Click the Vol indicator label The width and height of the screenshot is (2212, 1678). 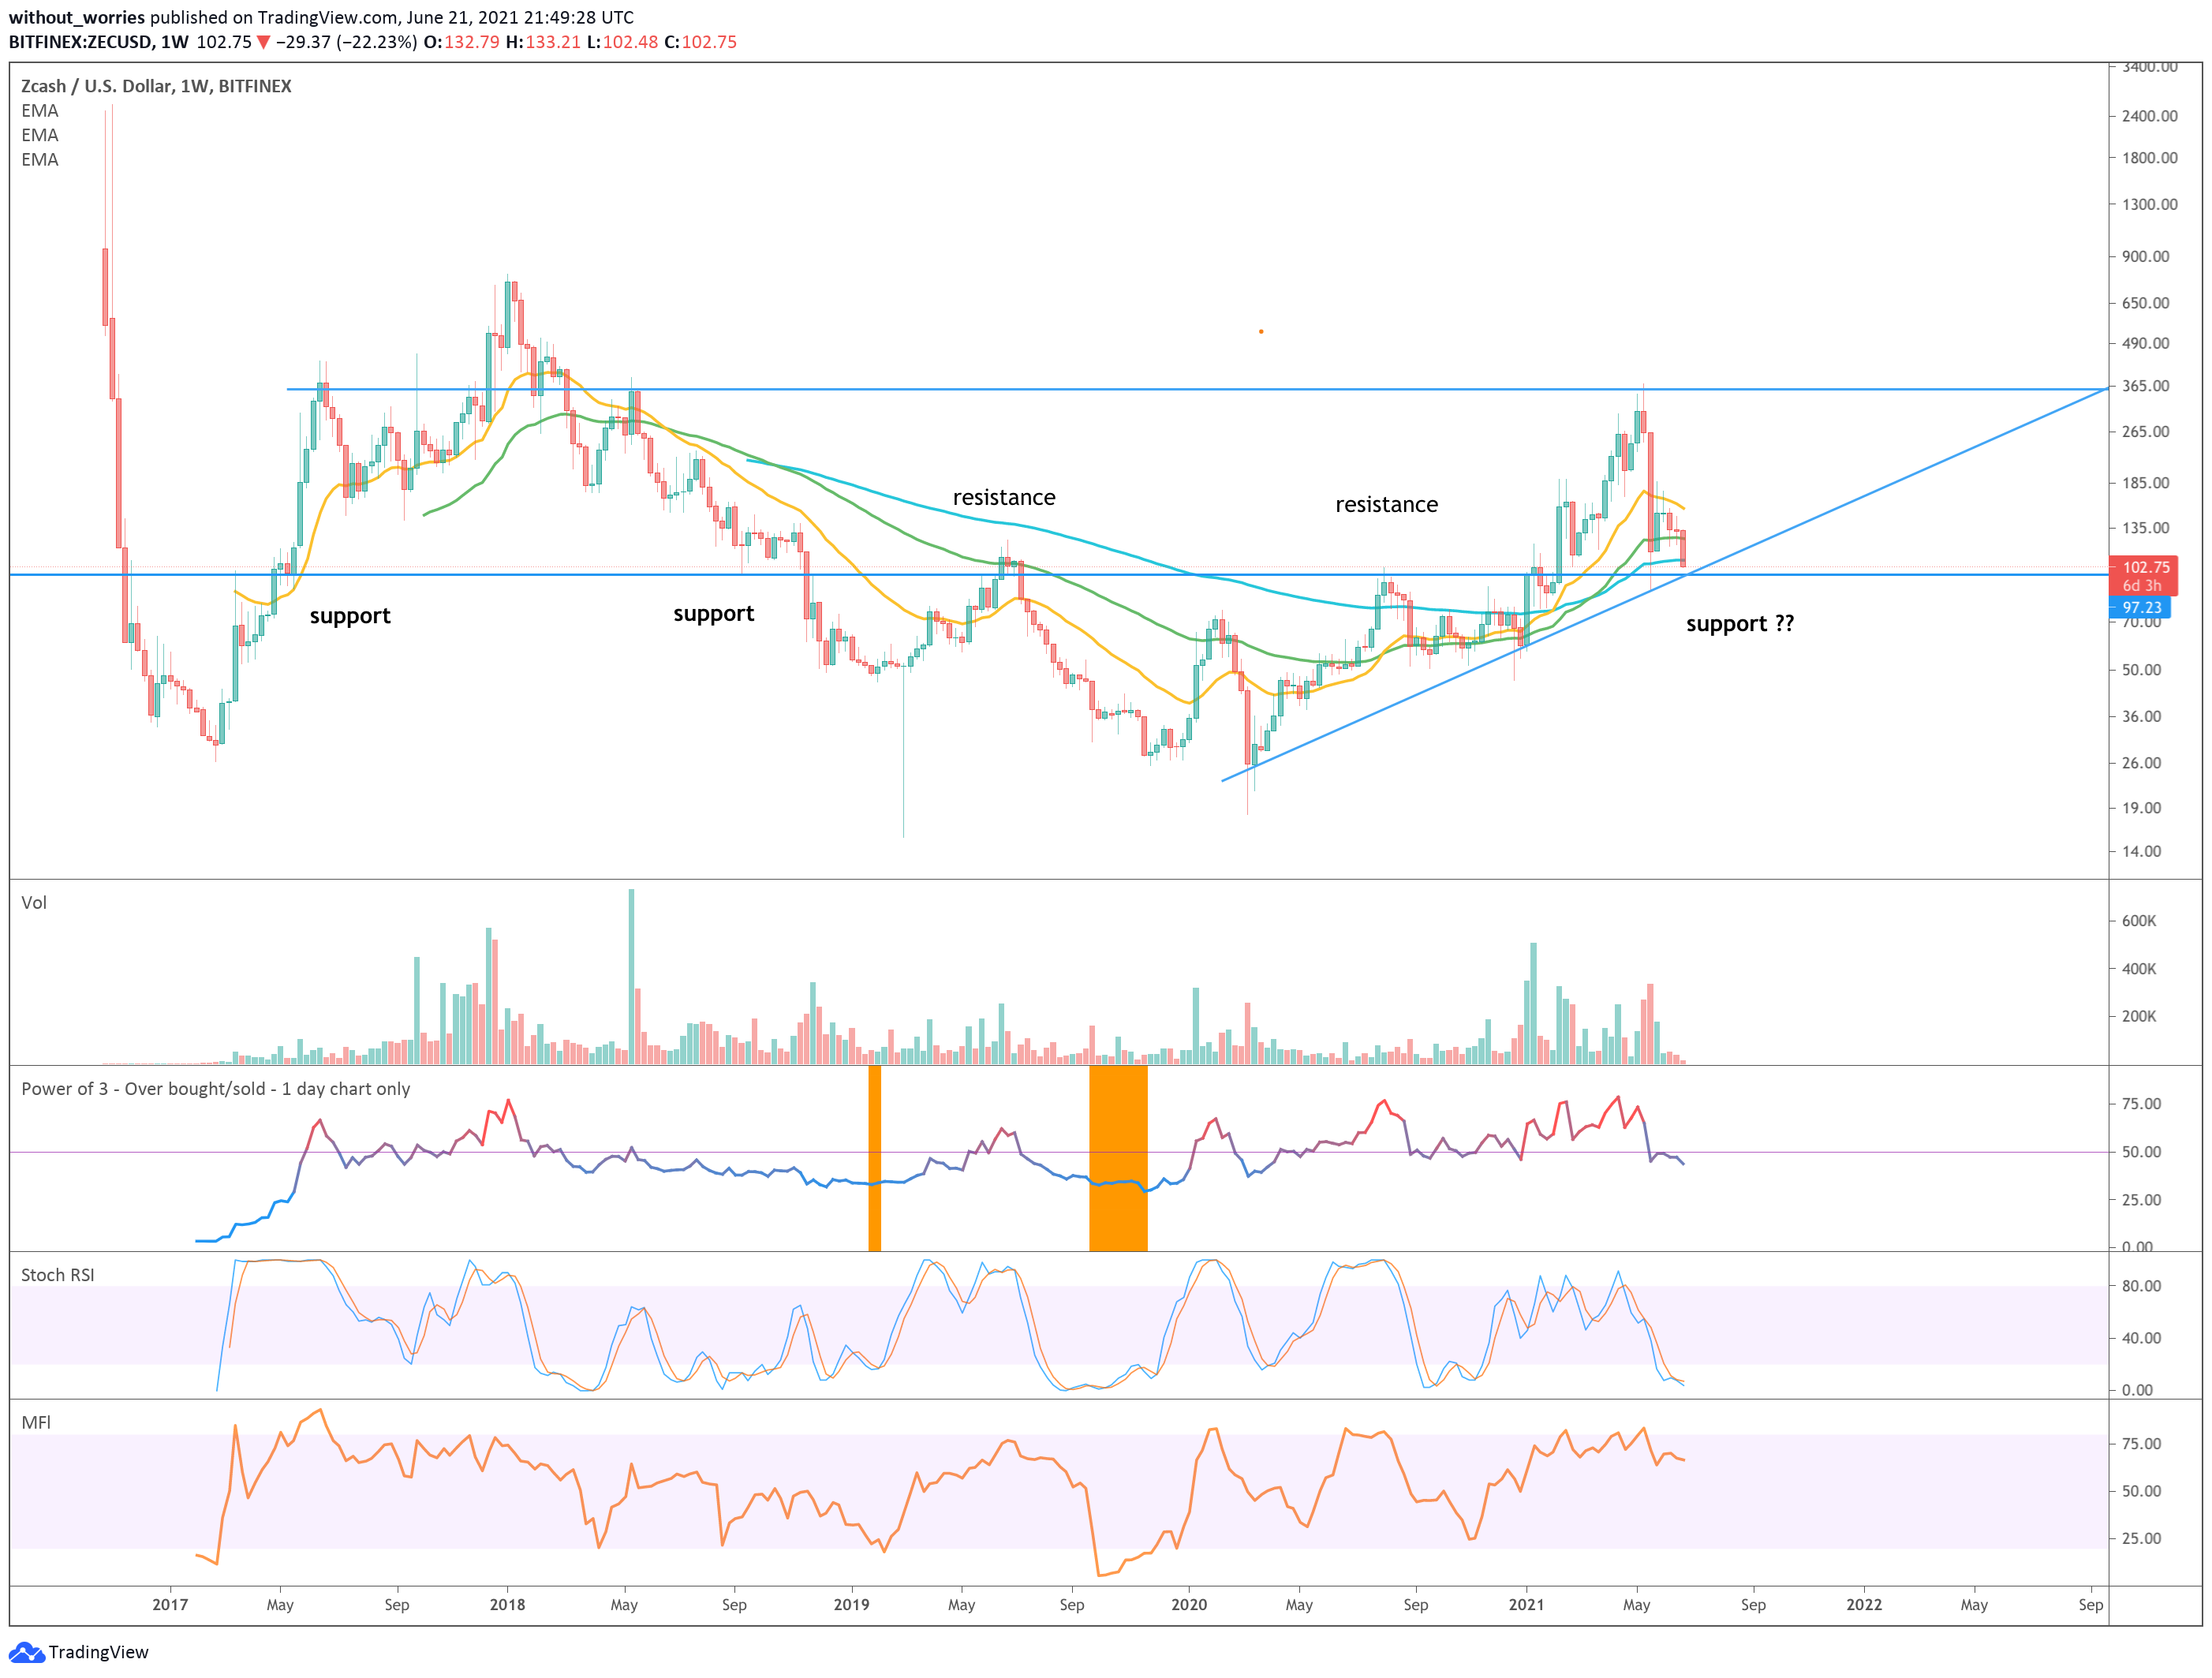[x=34, y=902]
